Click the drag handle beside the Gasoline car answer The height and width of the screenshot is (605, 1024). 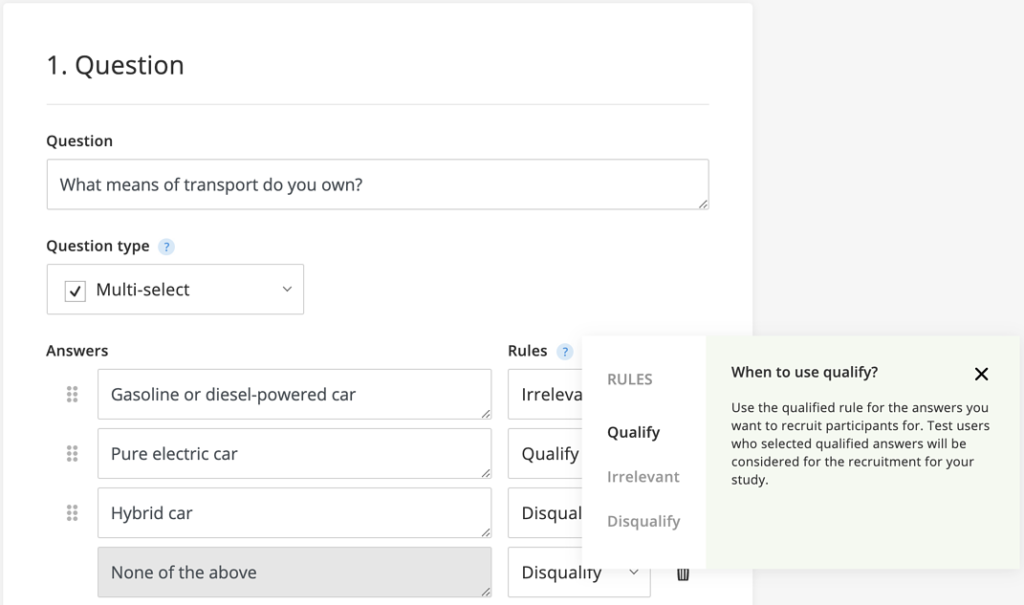coord(71,394)
